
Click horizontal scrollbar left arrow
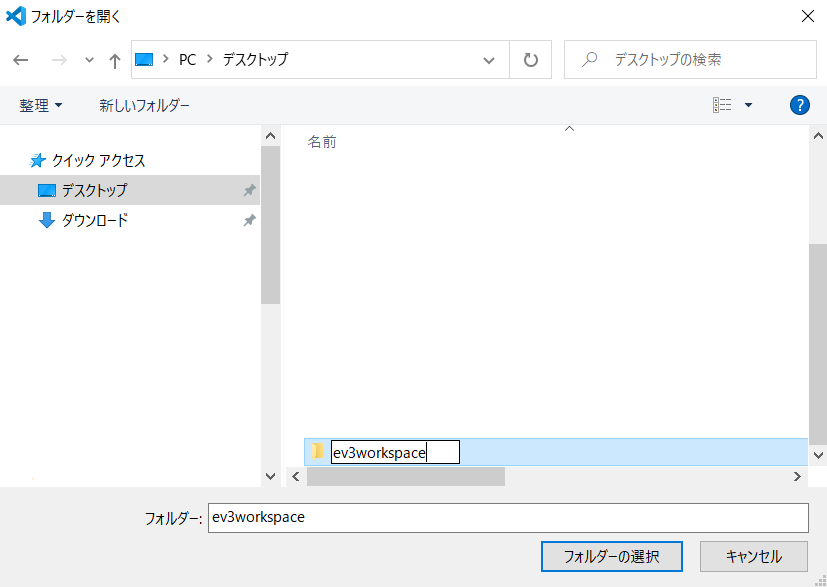295,477
